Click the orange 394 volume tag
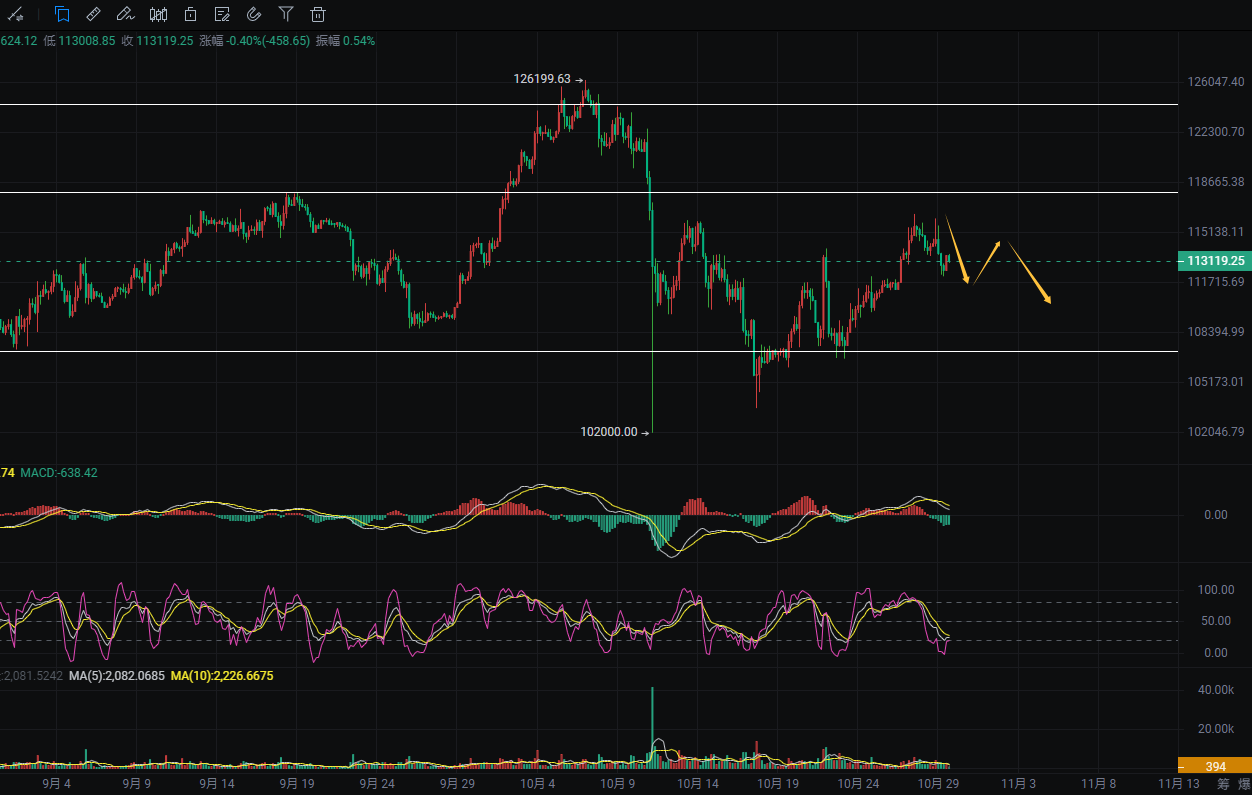Image resolution: width=1252 pixels, height=795 pixels. [1215, 766]
